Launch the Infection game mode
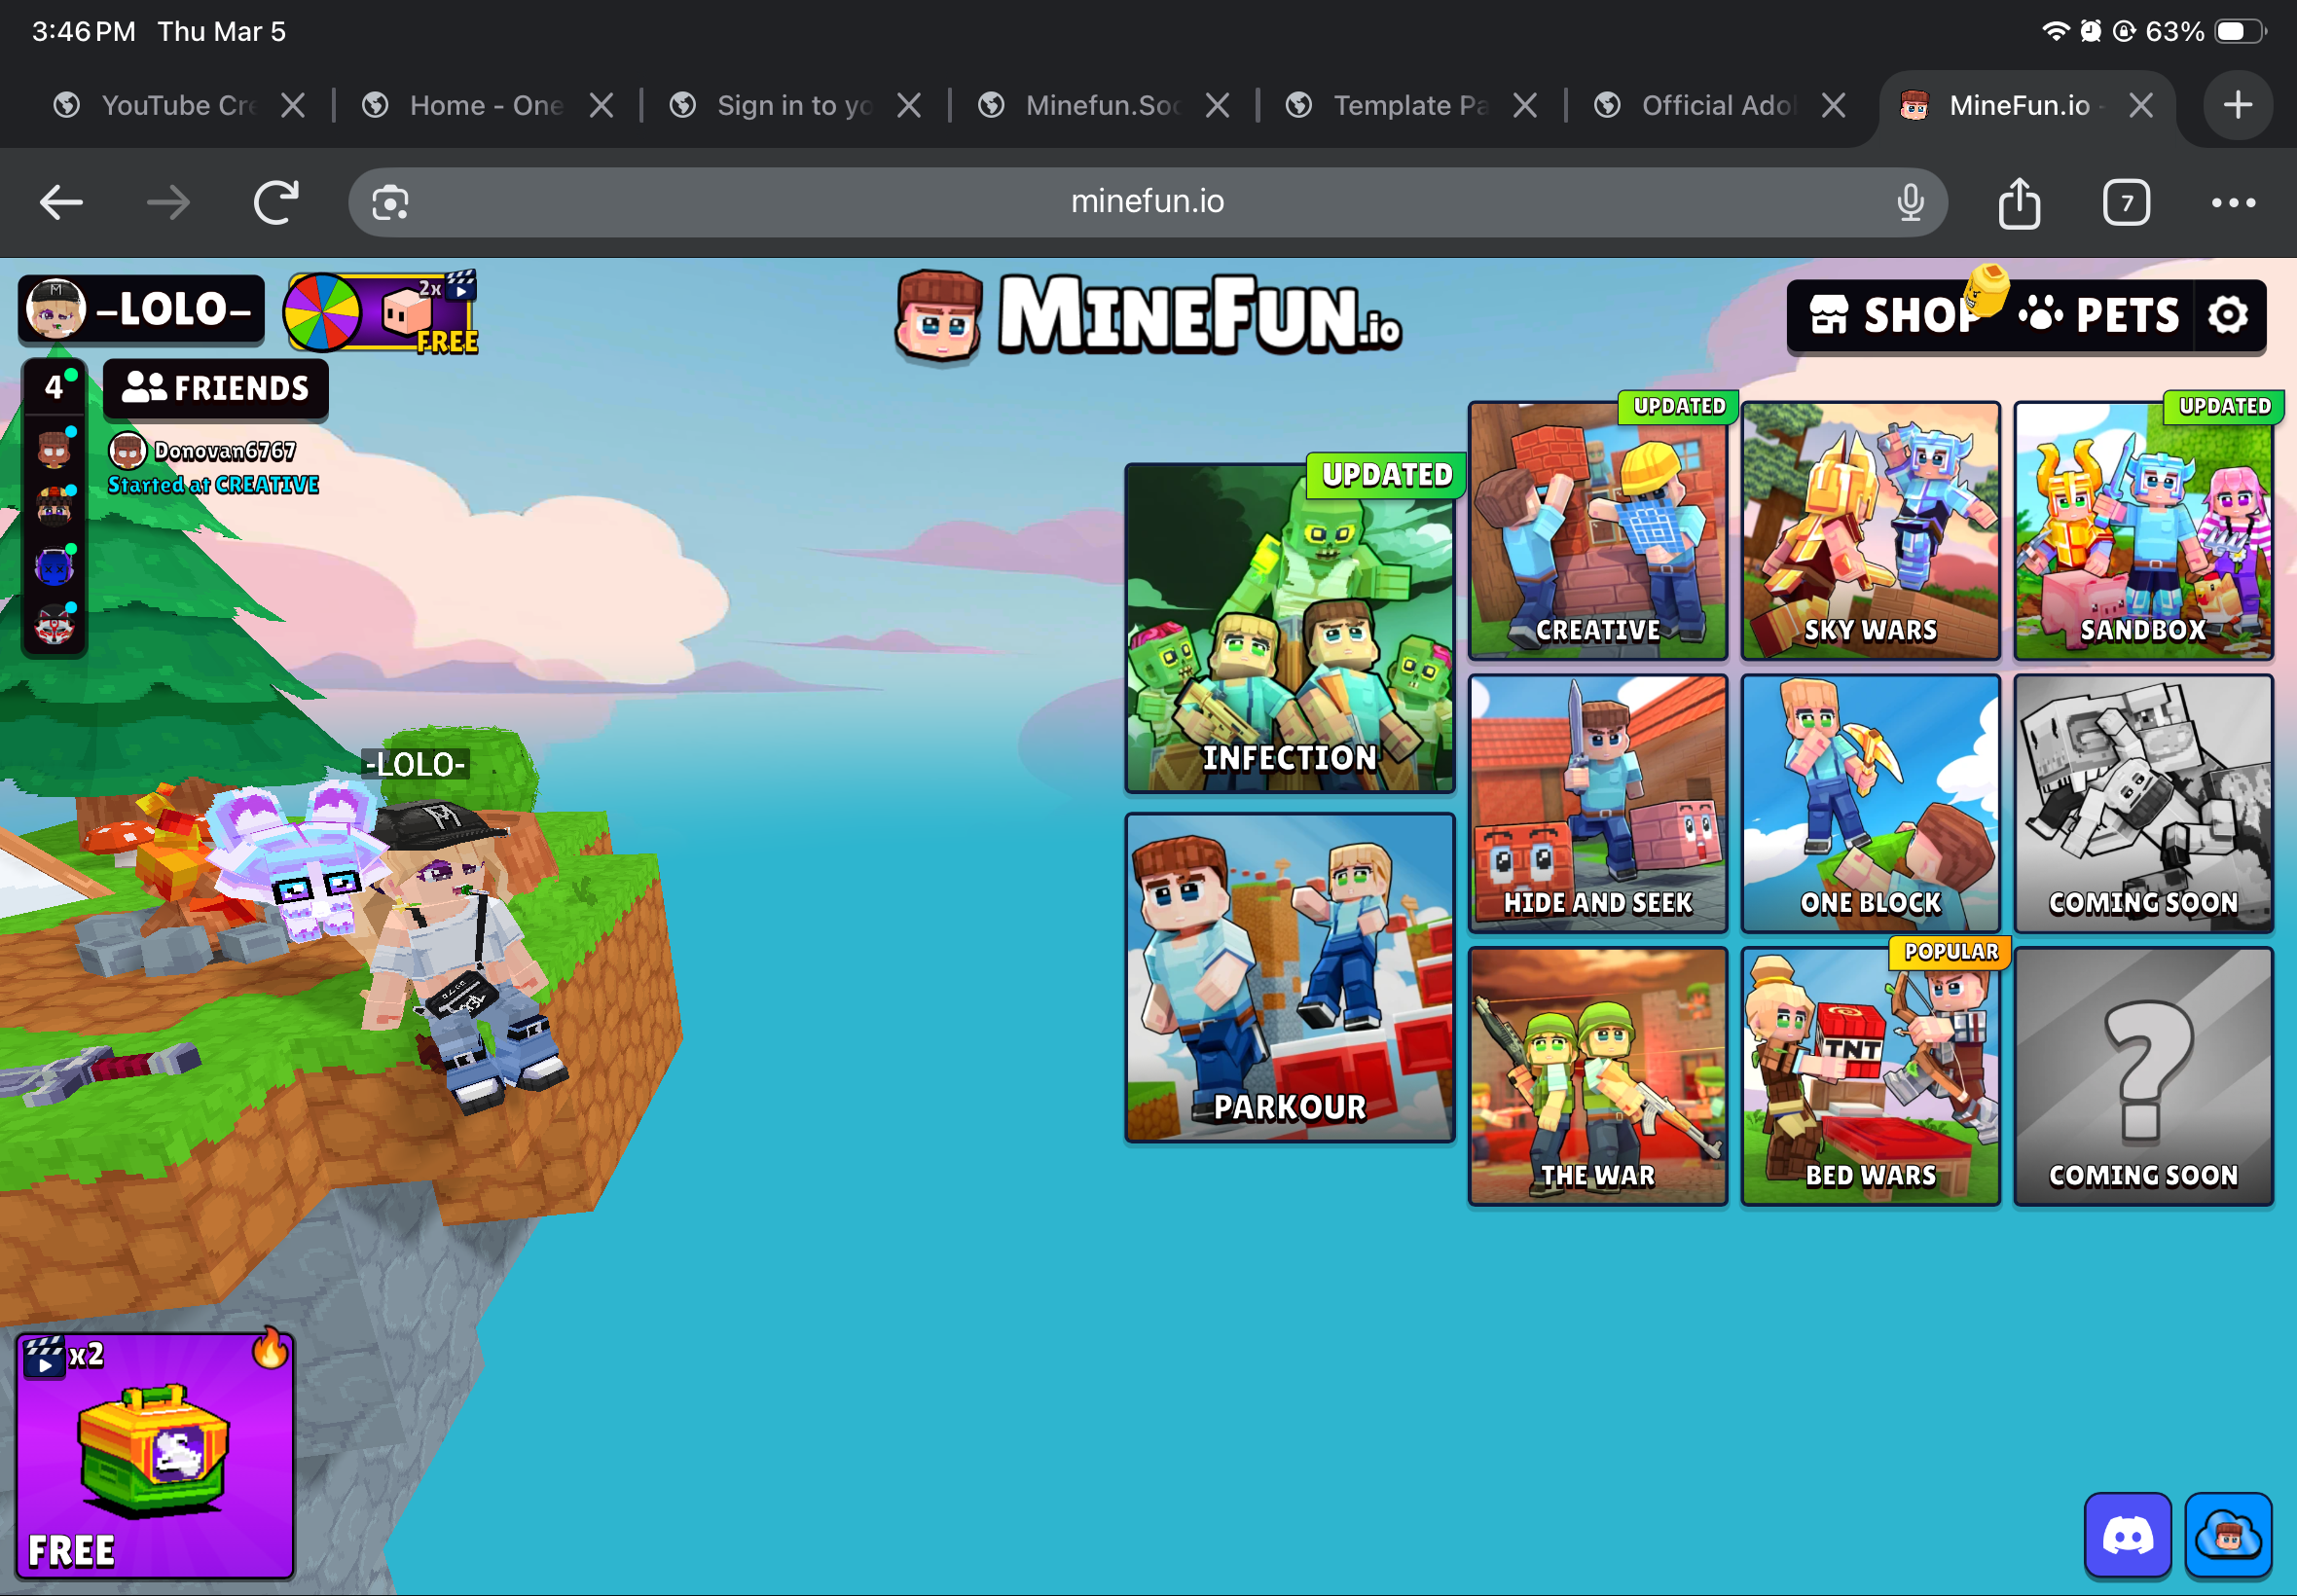This screenshot has height=1596, width=2297. coord(1289,628)
